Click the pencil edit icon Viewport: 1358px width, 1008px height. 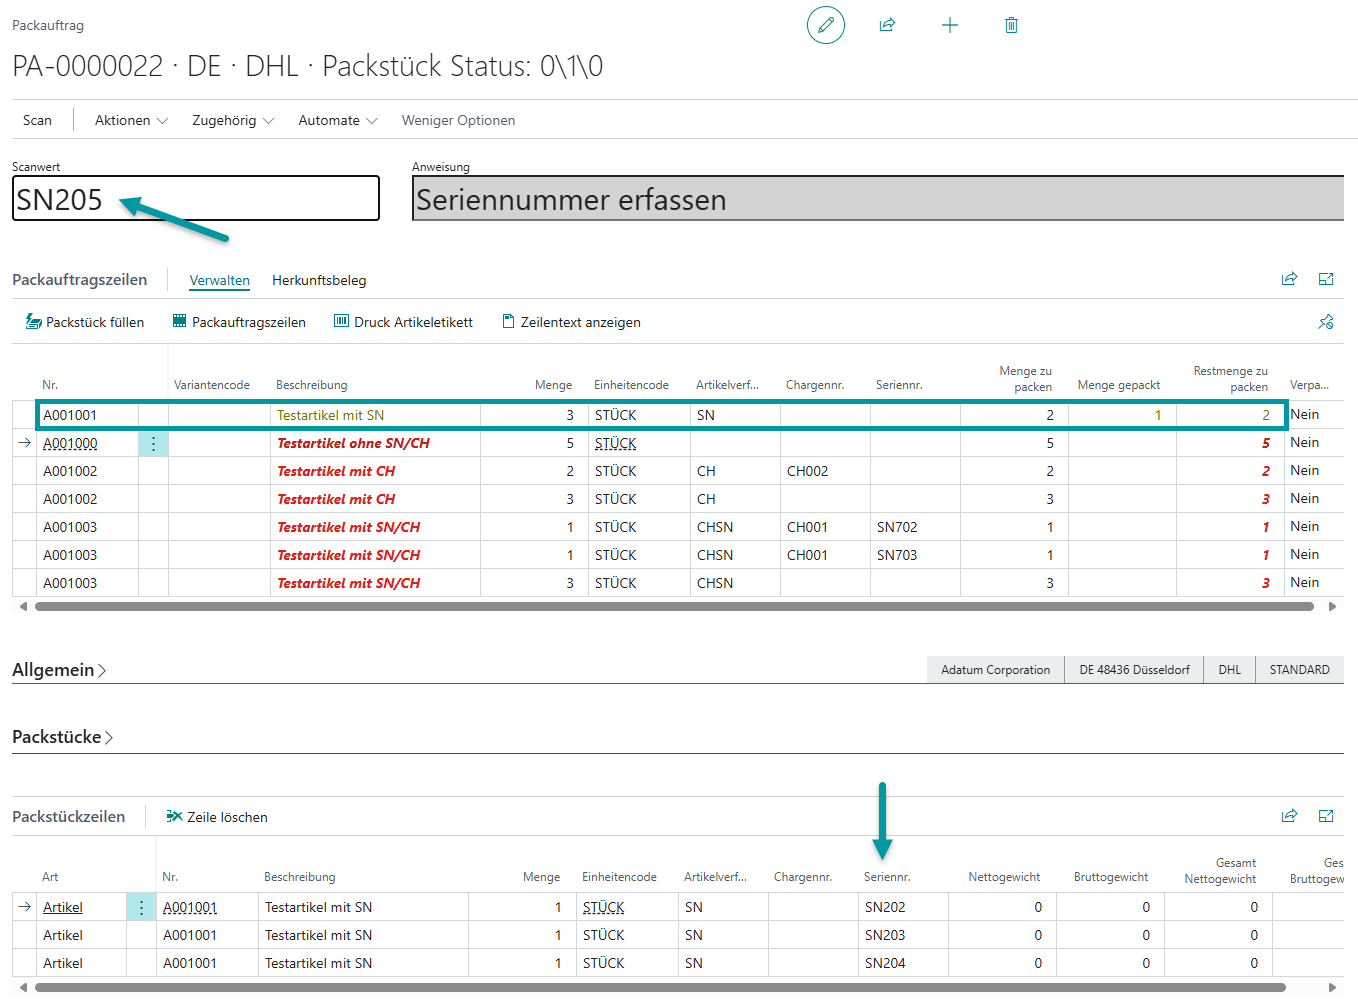coord(825,25)
